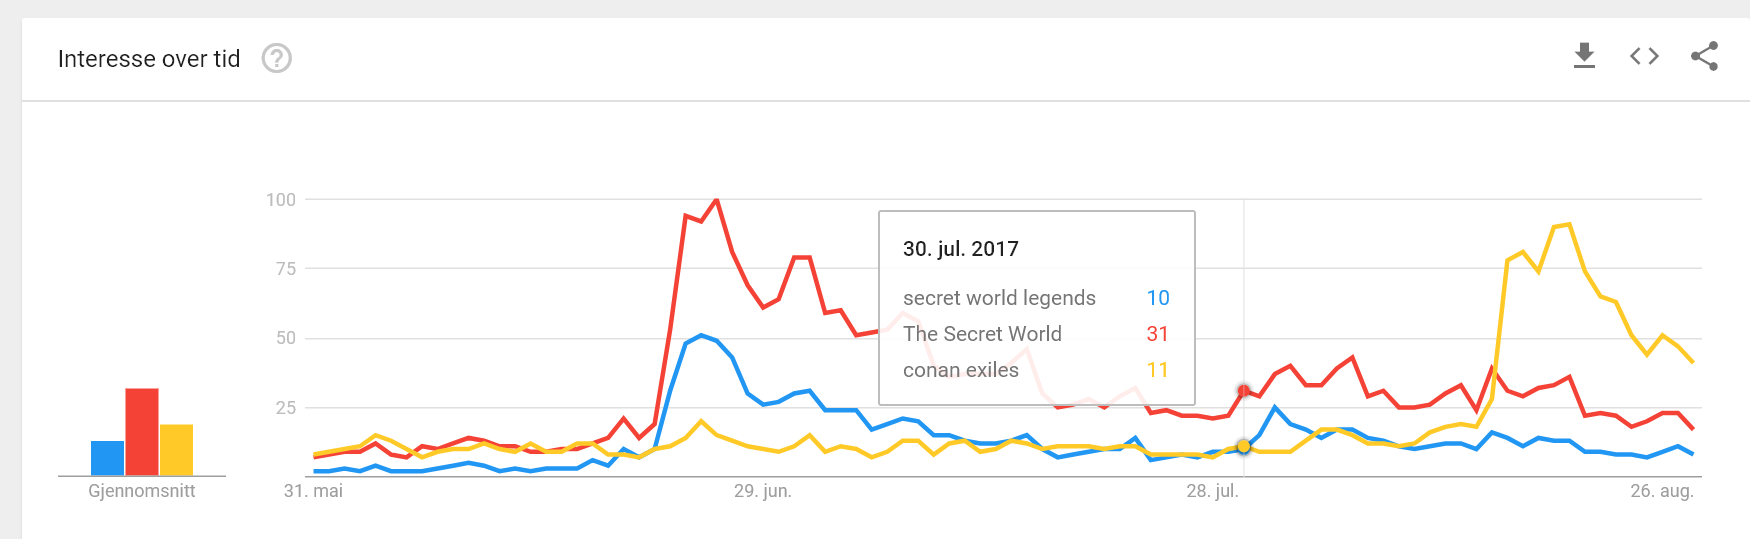Screen dimensions: 1750x539
Task: Click the blue line's peak near 50
Action: click(x=701, y=335)
